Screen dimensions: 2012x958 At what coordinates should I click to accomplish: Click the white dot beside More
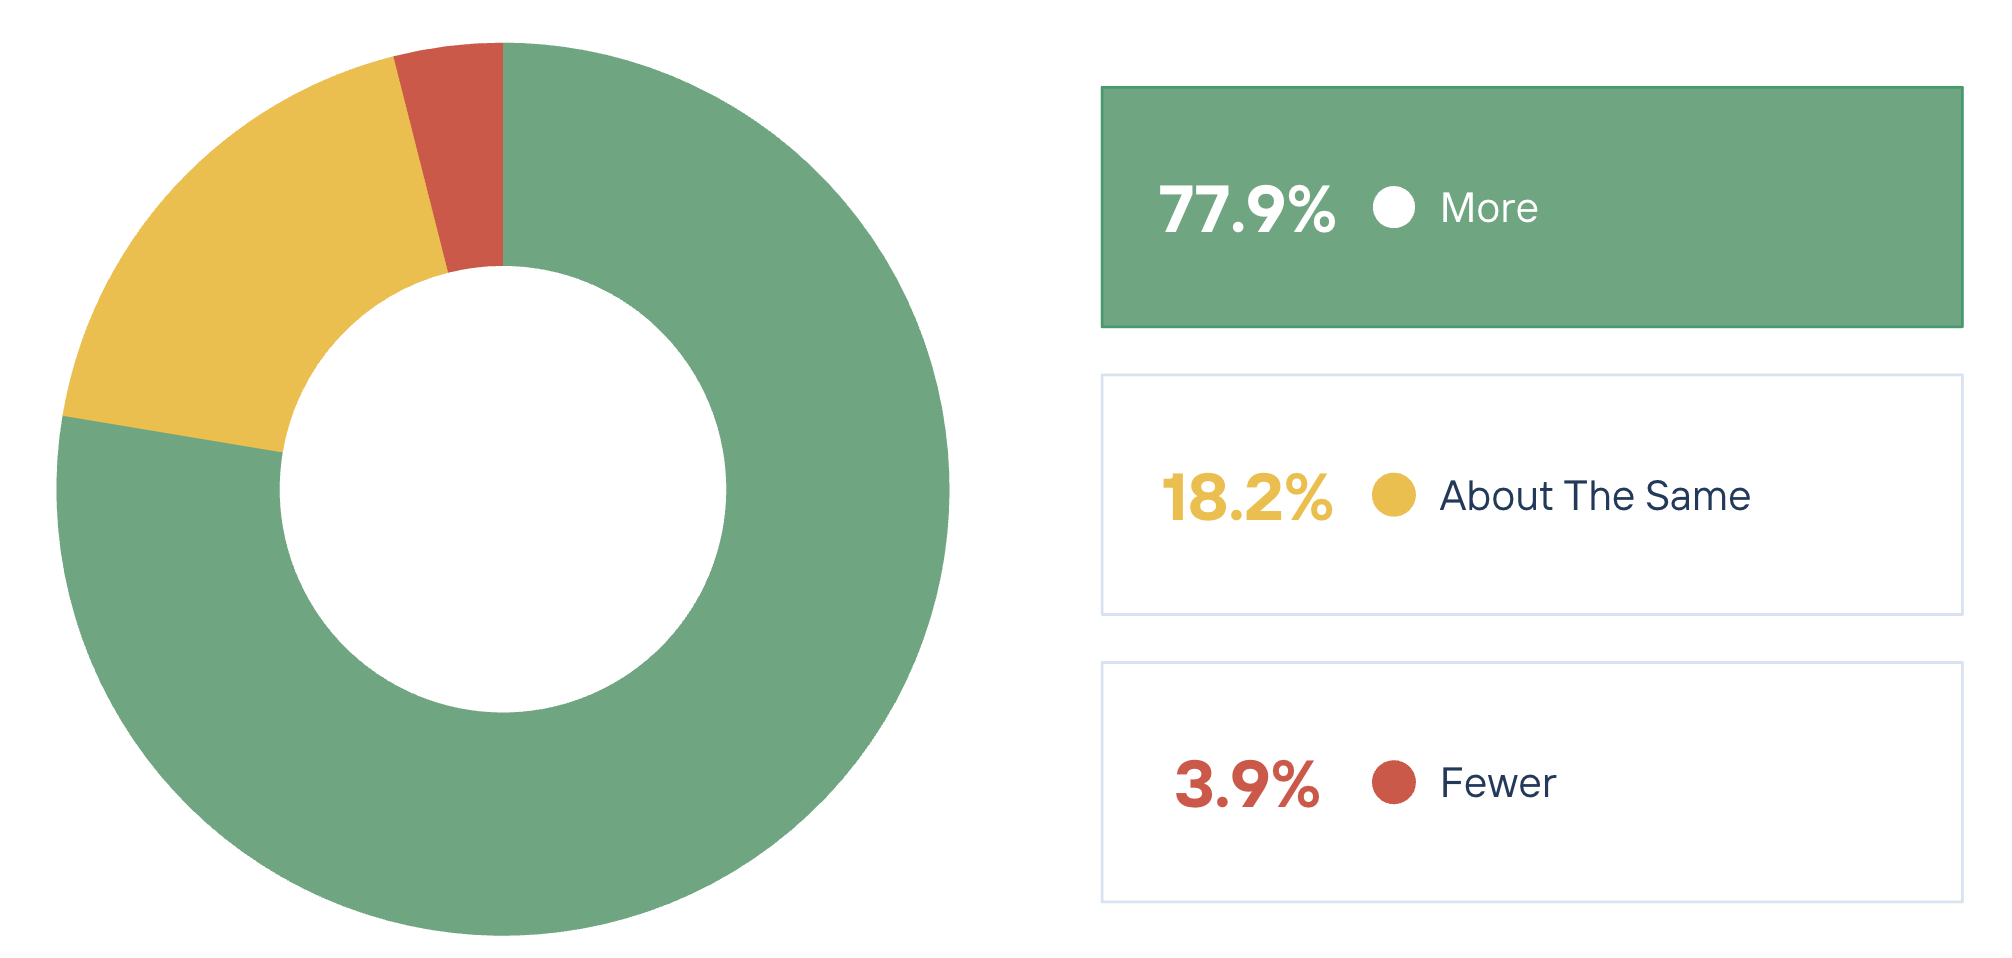click(x=1393, y=208)
